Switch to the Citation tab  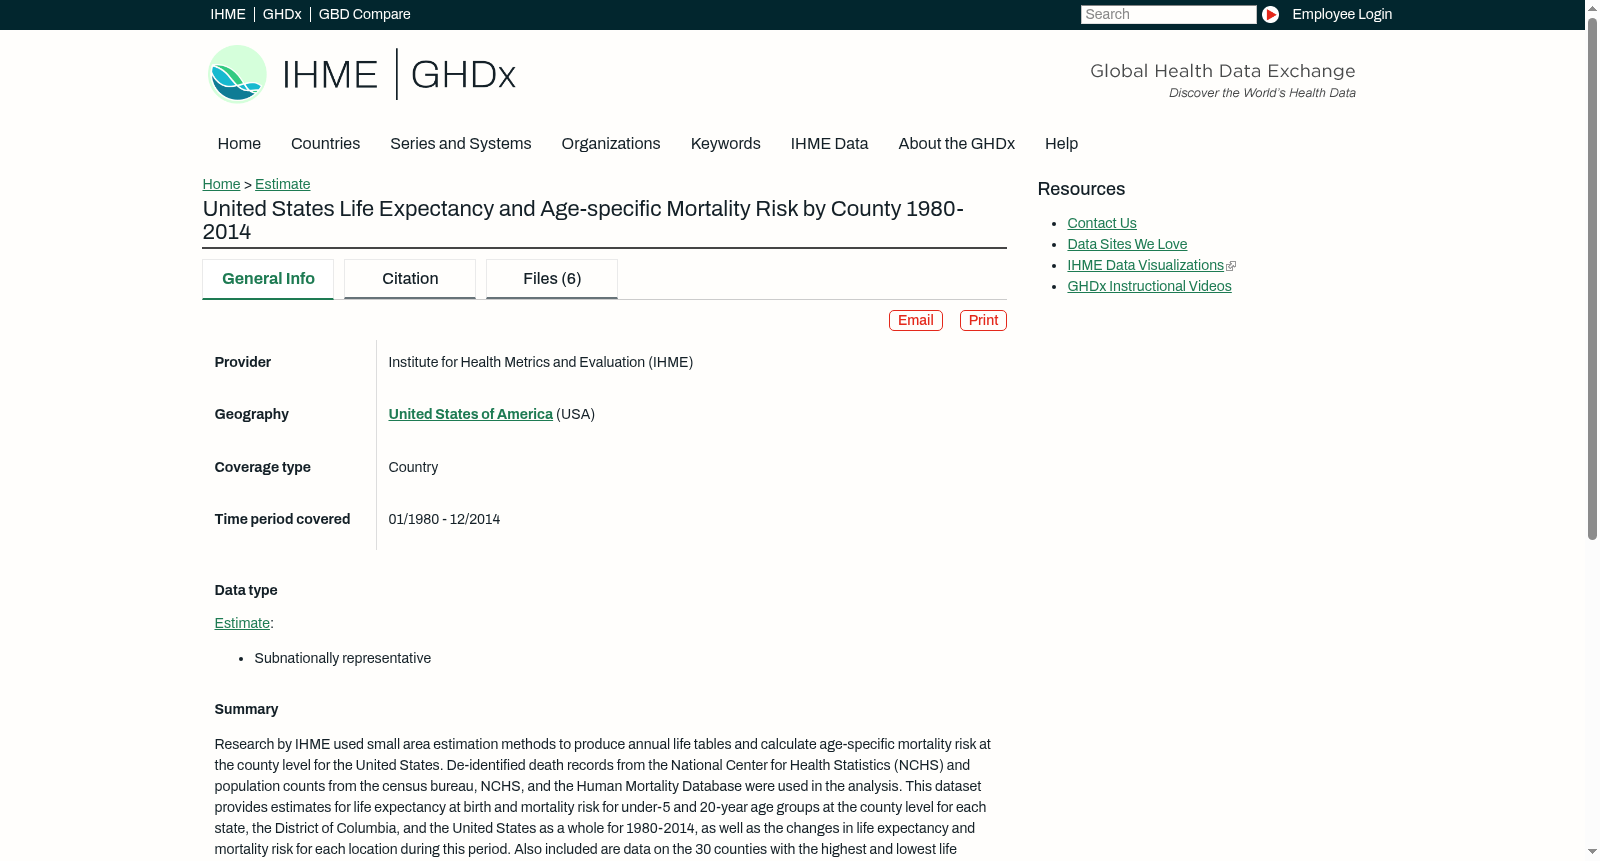(x=410, y=279)
